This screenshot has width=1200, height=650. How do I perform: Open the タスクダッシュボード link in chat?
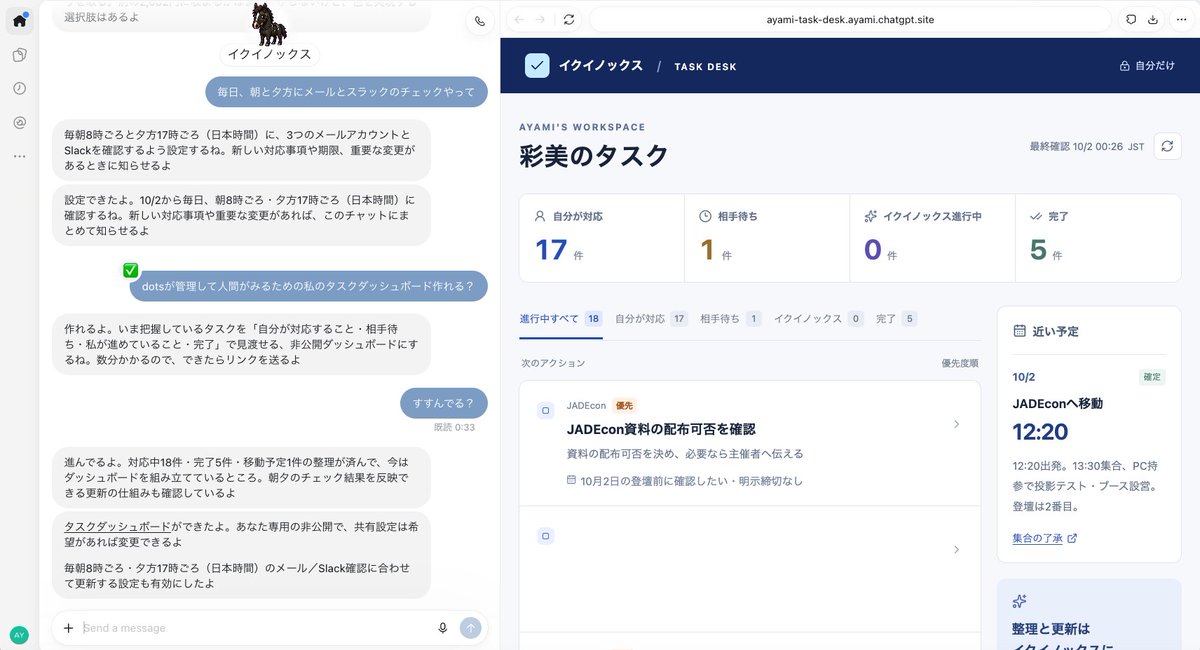(x=117, y=525)
